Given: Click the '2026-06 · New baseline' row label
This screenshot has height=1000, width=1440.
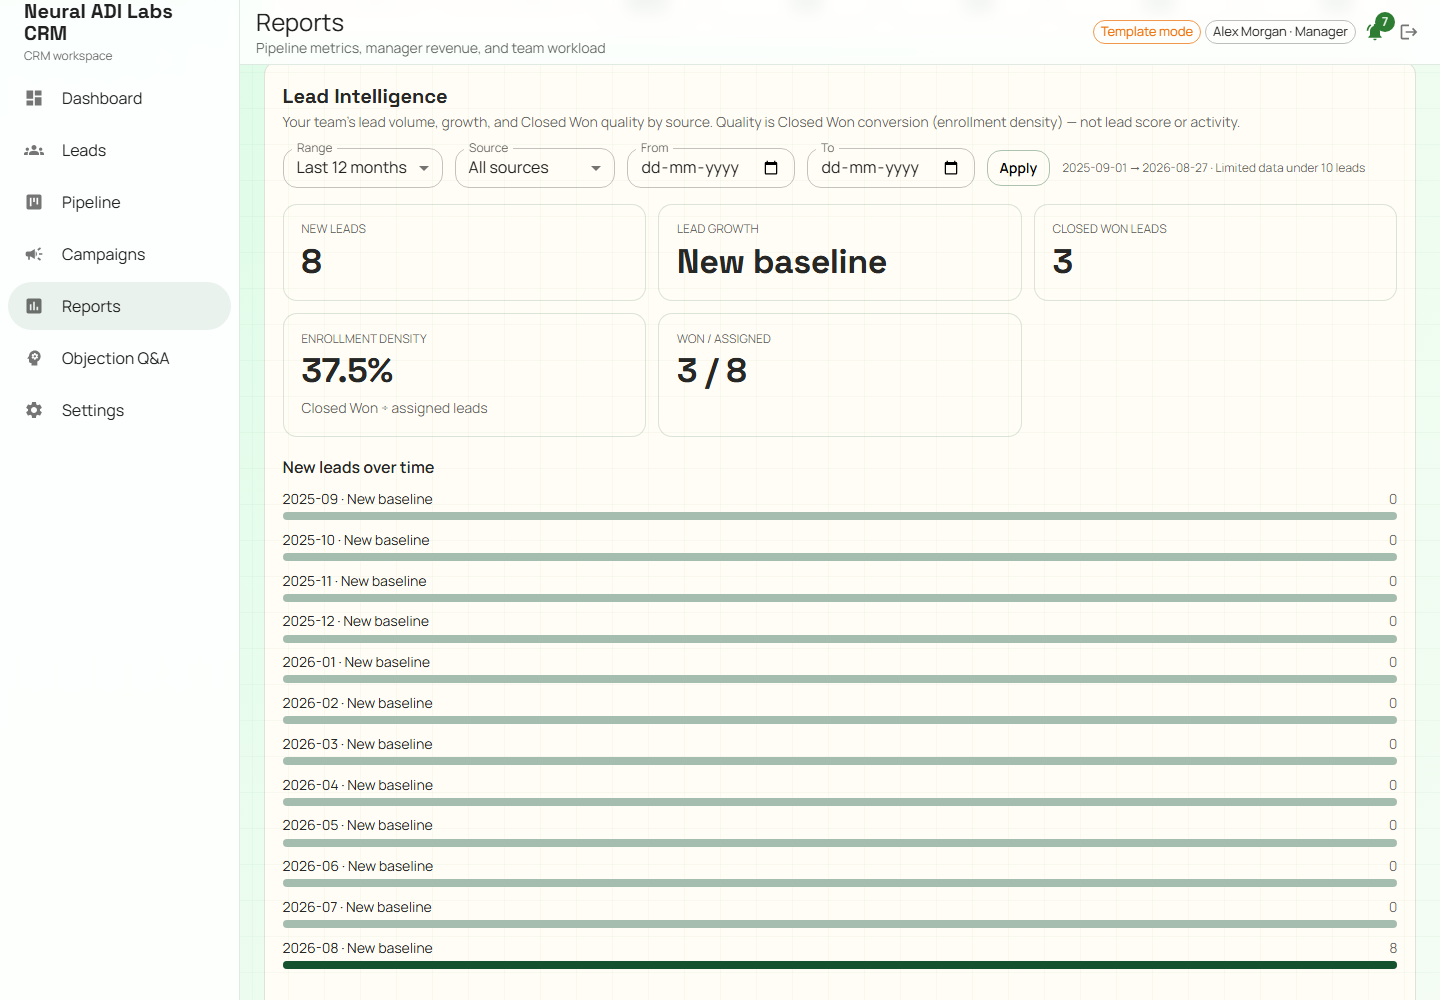Looking at the screenshot, I should pyautogui.click(x=358, y=866).
